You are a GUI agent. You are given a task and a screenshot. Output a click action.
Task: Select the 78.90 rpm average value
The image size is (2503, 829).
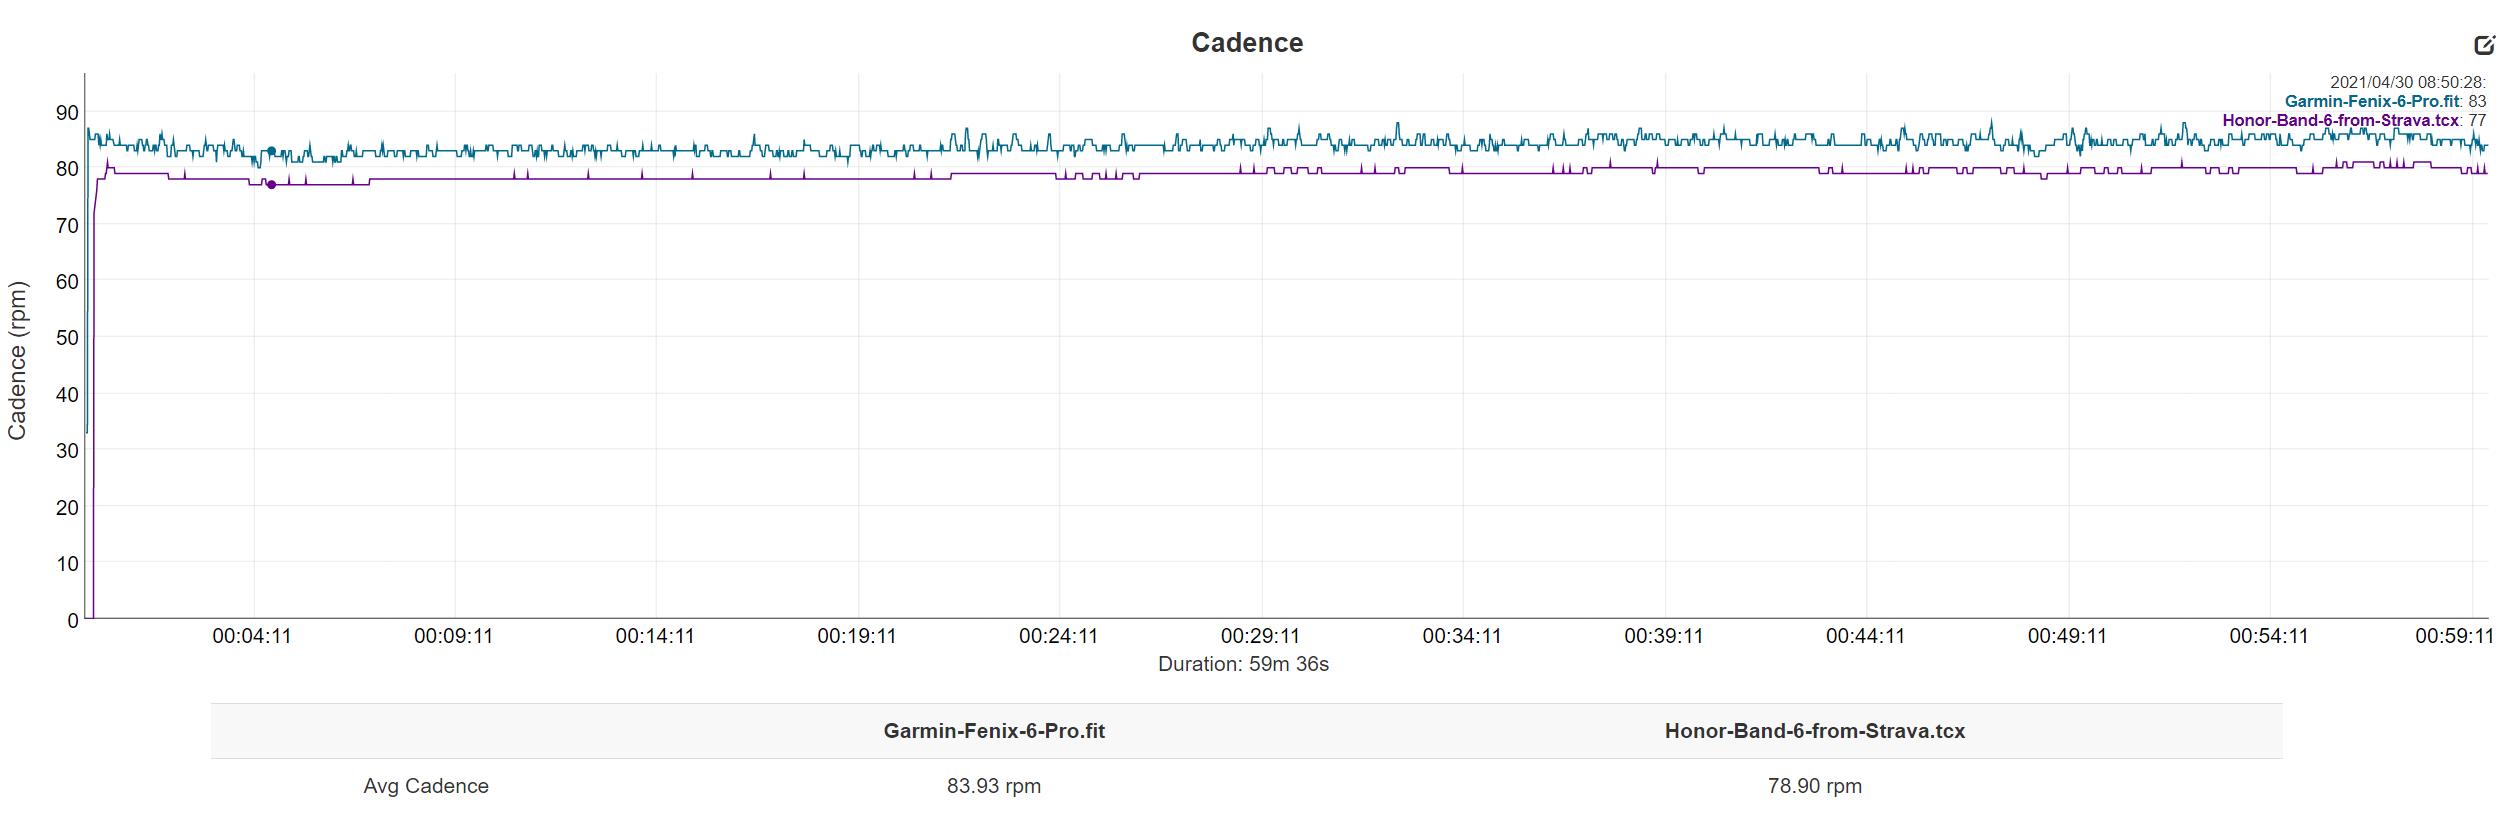(x=1814, y=786)
